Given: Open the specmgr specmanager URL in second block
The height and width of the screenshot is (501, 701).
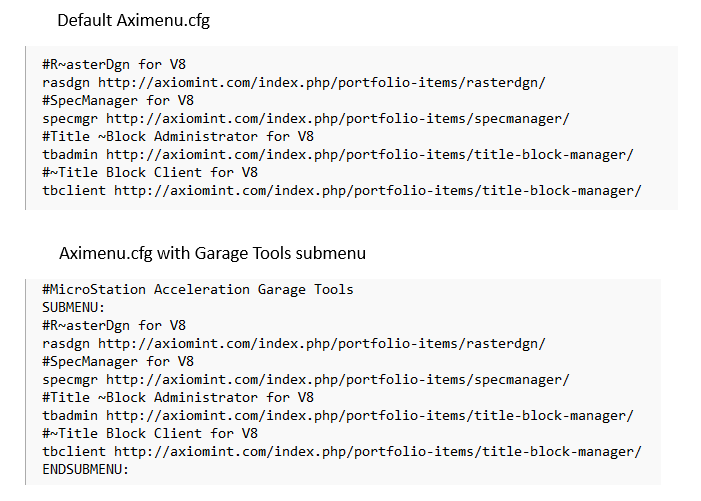Looking at the screenshot, I should point(338,380).
